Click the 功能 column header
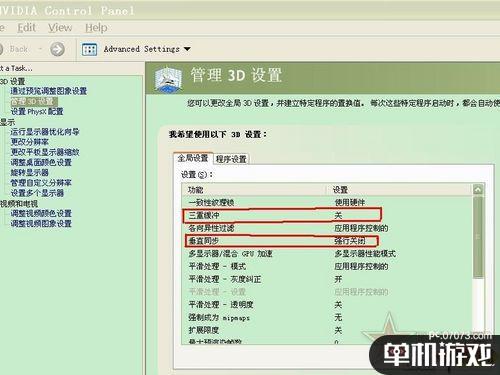Image resolution: width=500 pixels, height=375 pixels. click(x=254, y=190)
